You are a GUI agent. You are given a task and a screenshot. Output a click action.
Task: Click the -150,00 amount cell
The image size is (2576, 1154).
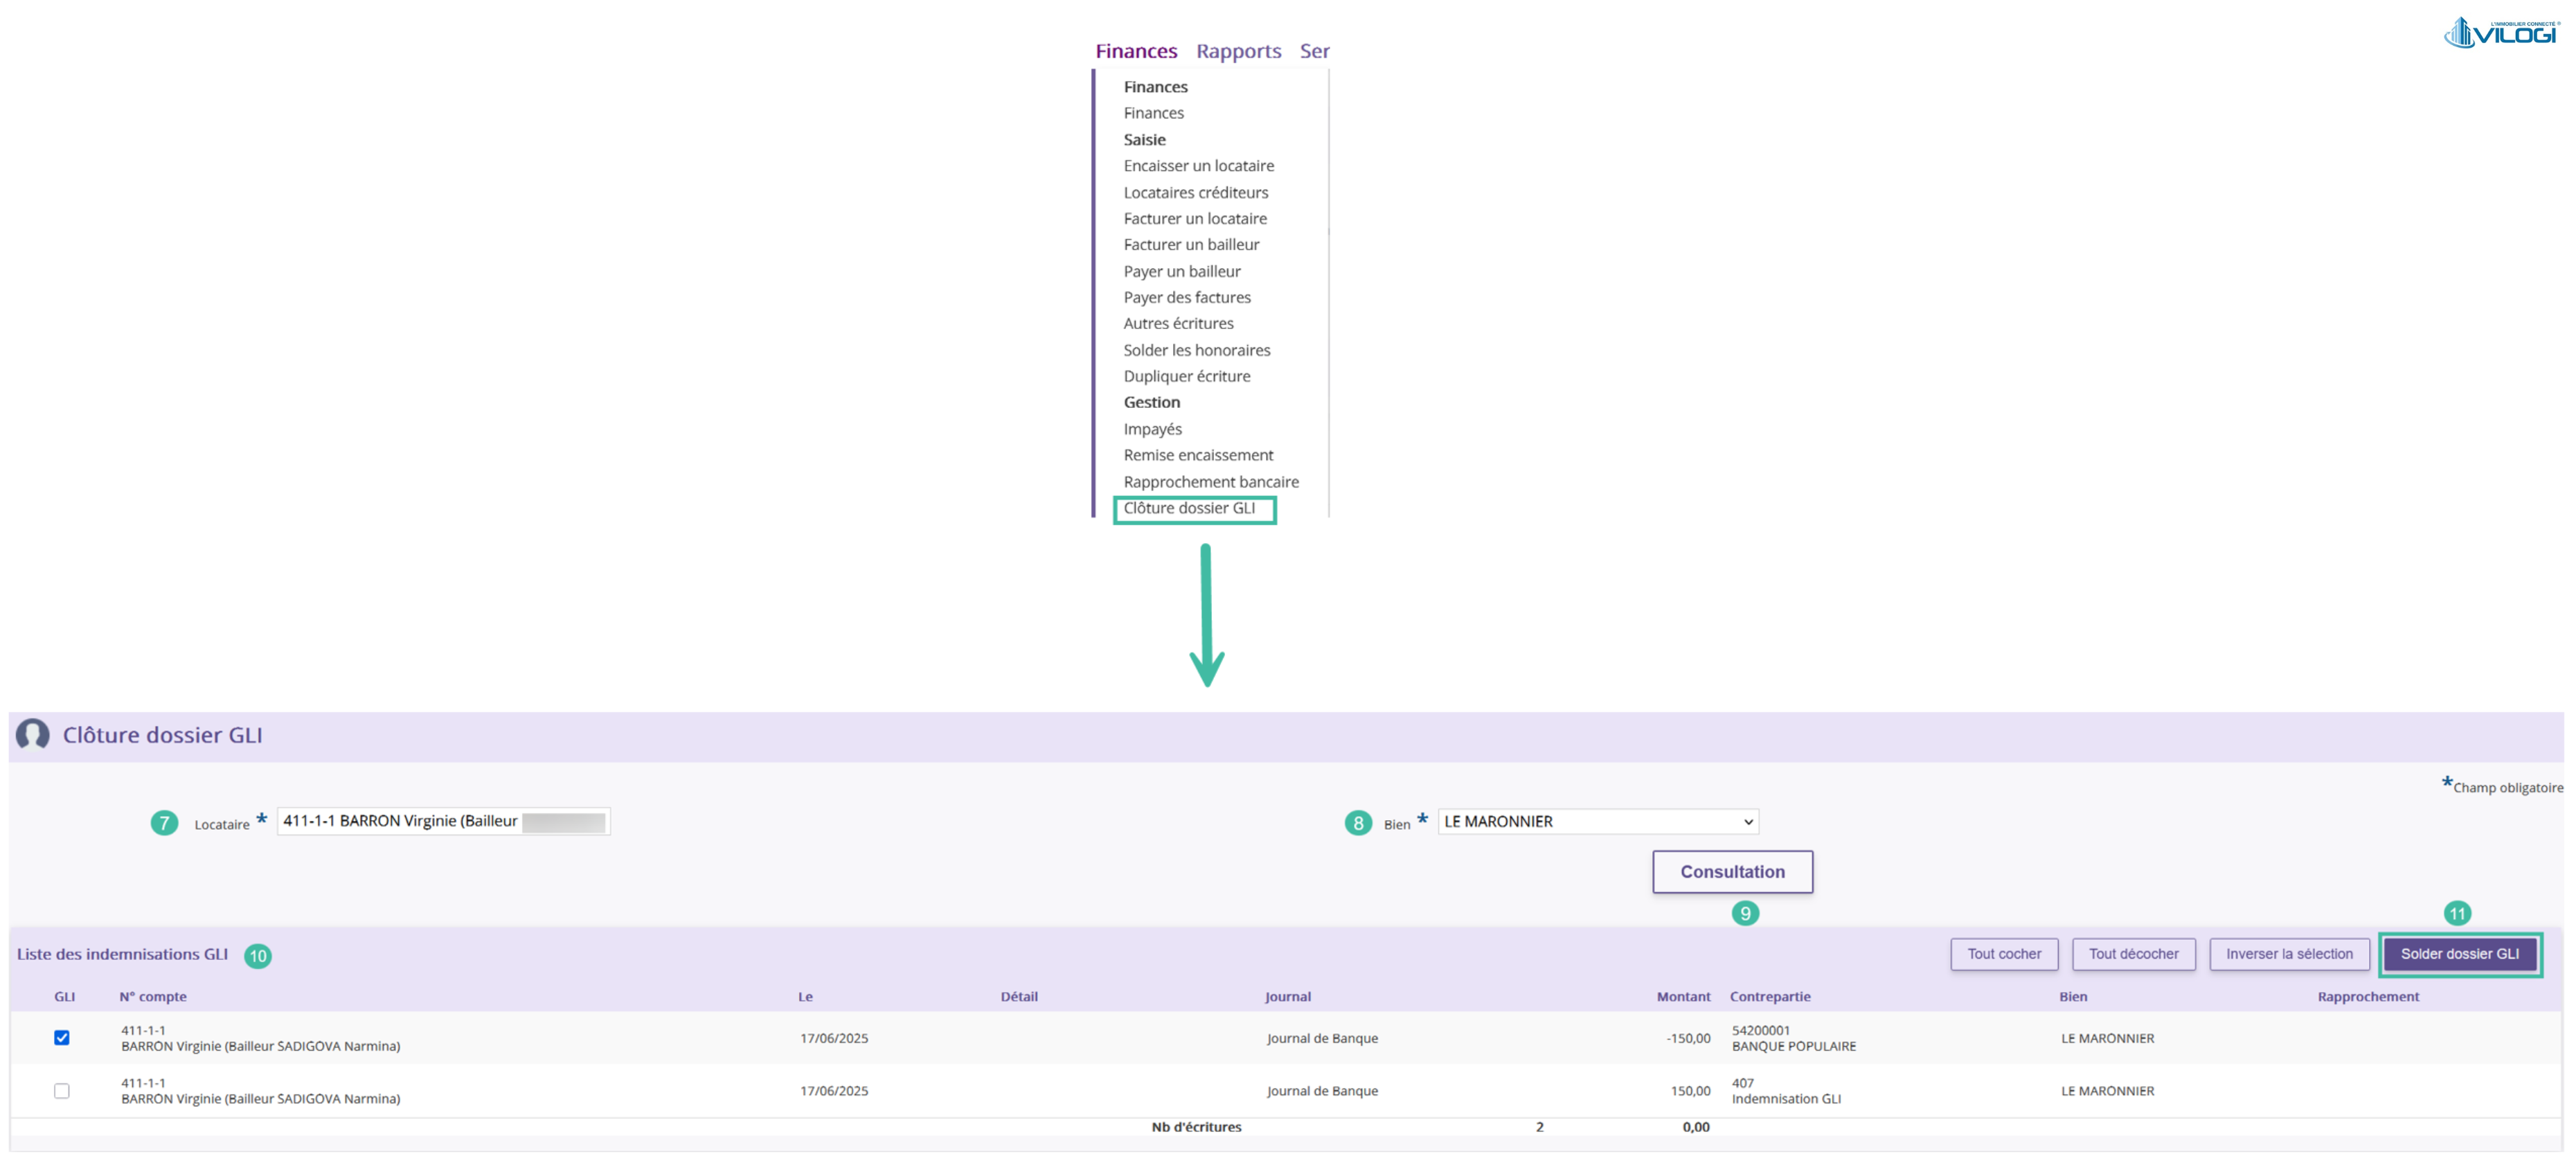click(1688, 1038)
